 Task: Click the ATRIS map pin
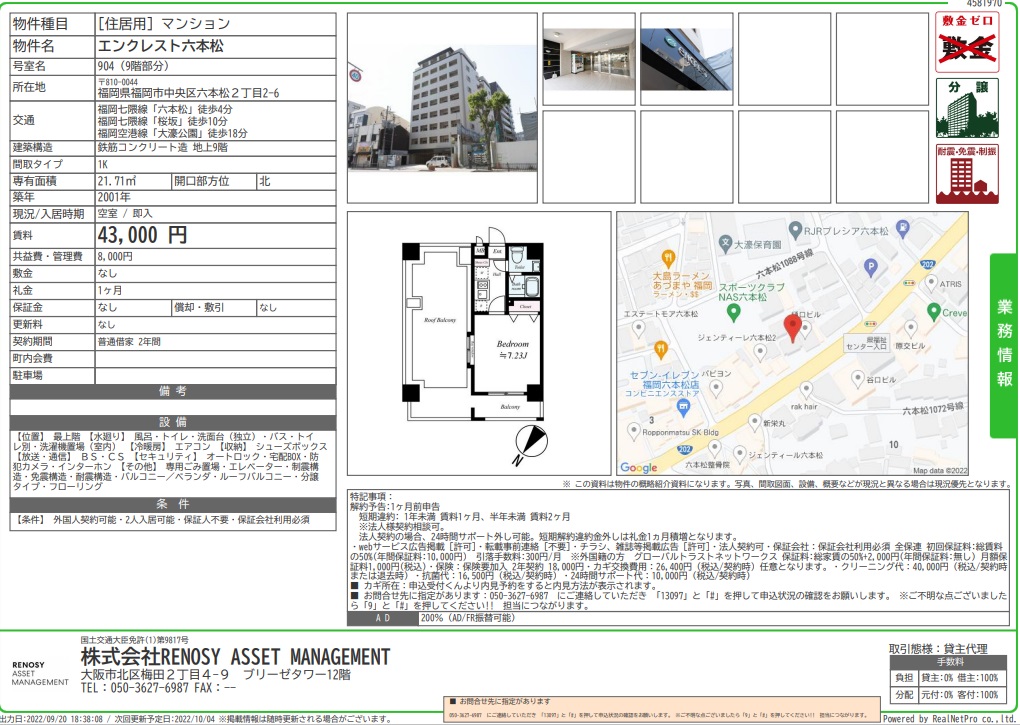(931, 283)
